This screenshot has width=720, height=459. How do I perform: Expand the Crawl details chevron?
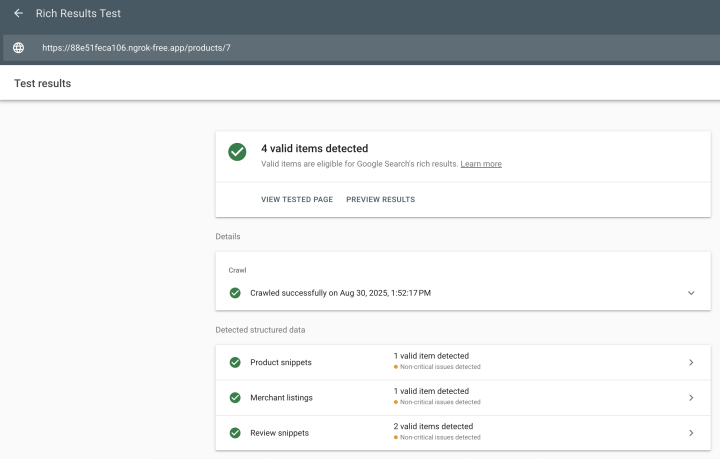coord(690,293)
